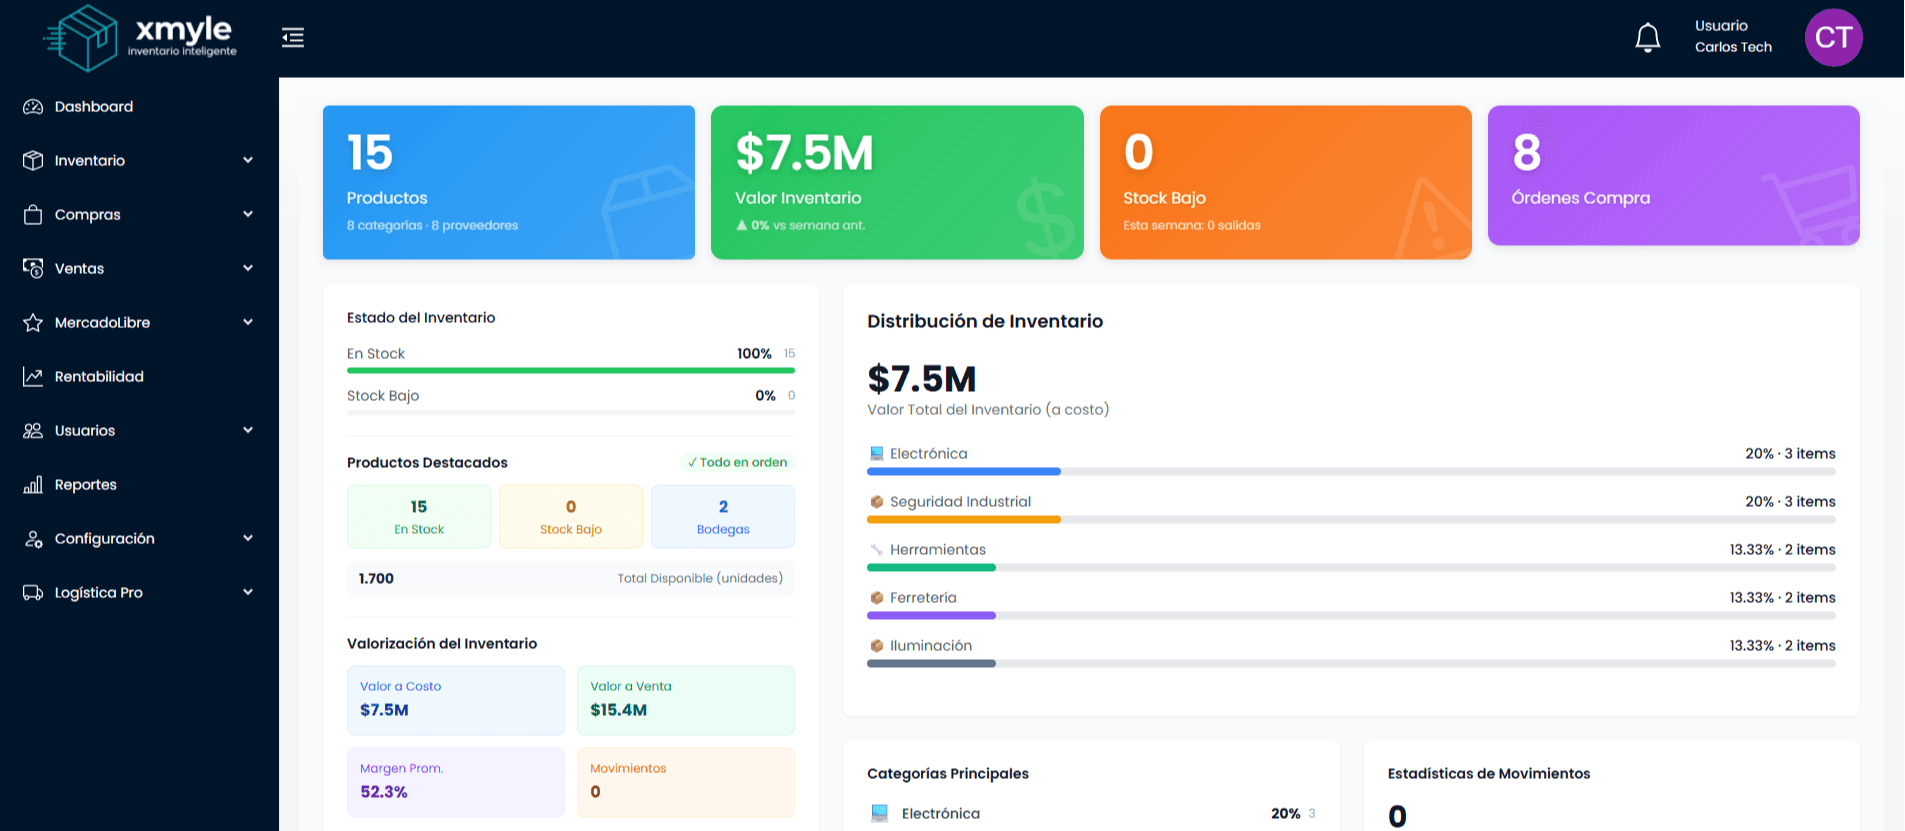
Task: Click the Inventario box icon
Action: 33,161
